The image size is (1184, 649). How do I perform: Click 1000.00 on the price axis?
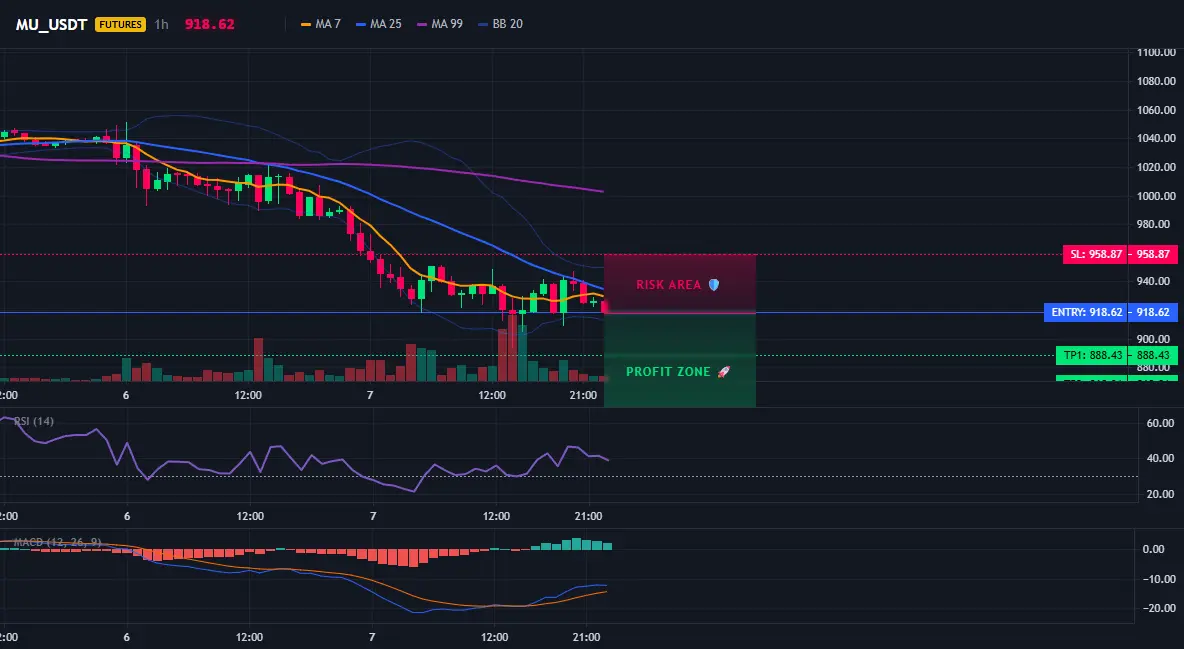coord(1156,196)
